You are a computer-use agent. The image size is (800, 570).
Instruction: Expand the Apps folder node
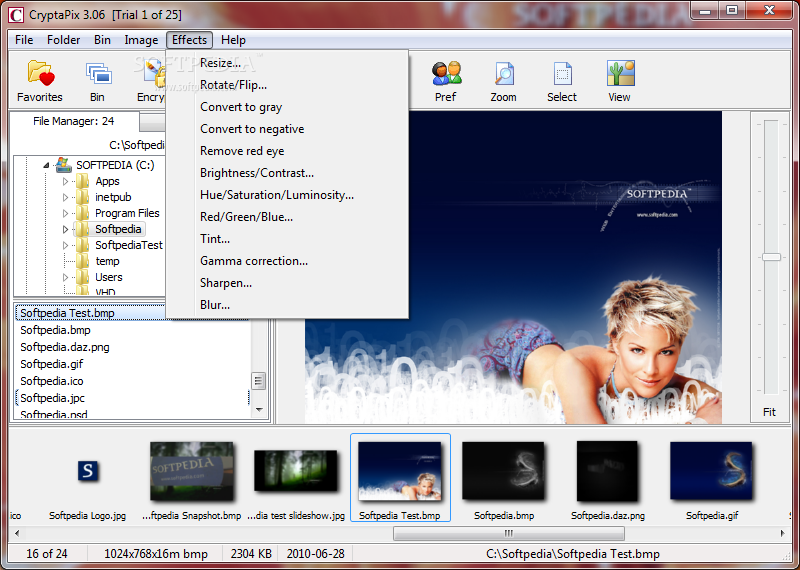coord(65,181)
